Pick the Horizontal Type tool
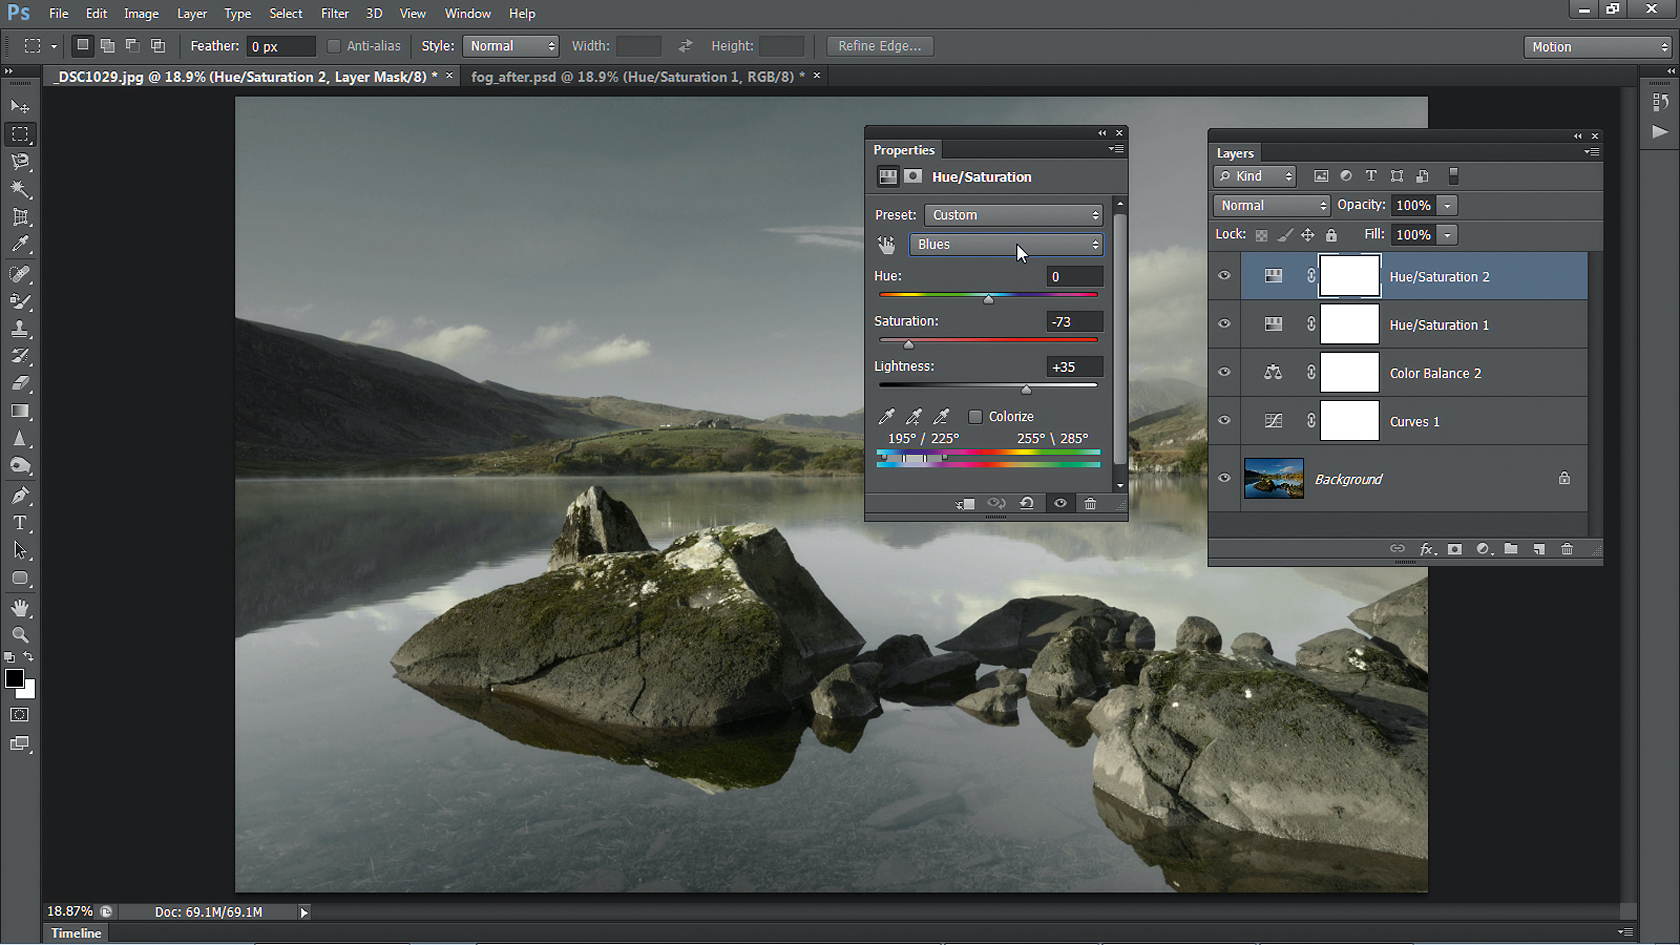 click(20, 522)
